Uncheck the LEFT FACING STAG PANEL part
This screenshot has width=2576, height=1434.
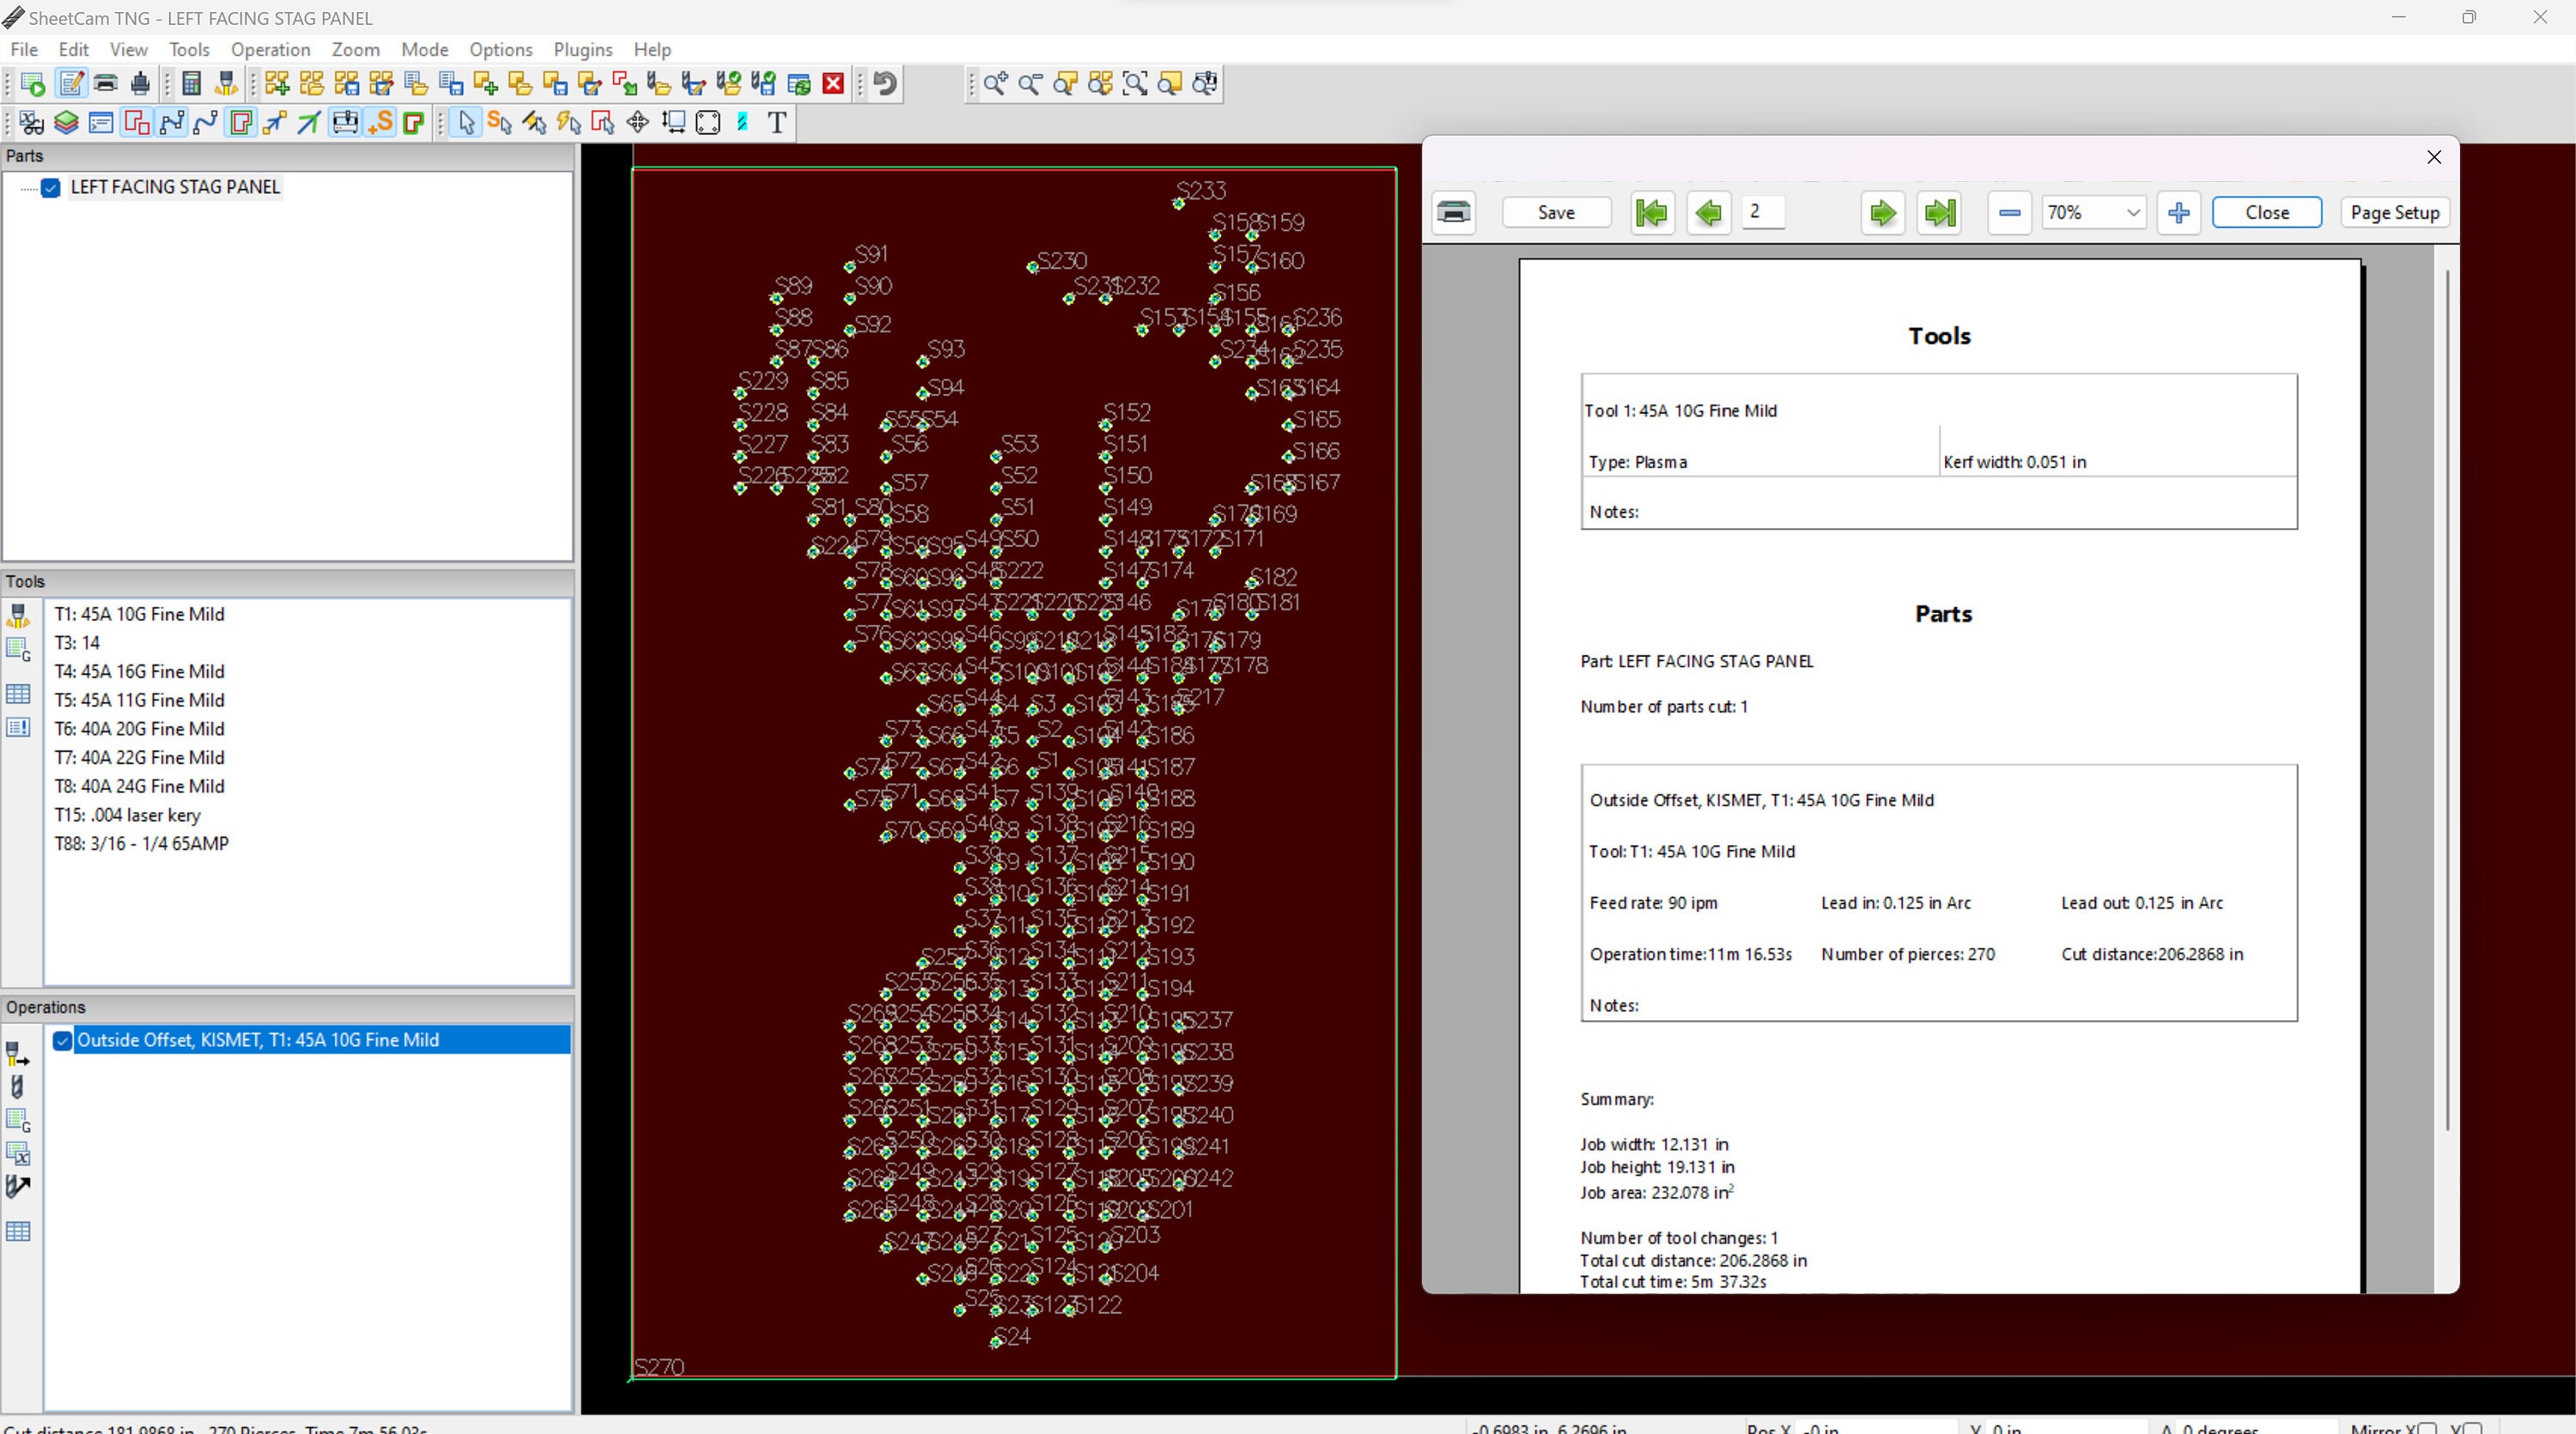(51, 188)
